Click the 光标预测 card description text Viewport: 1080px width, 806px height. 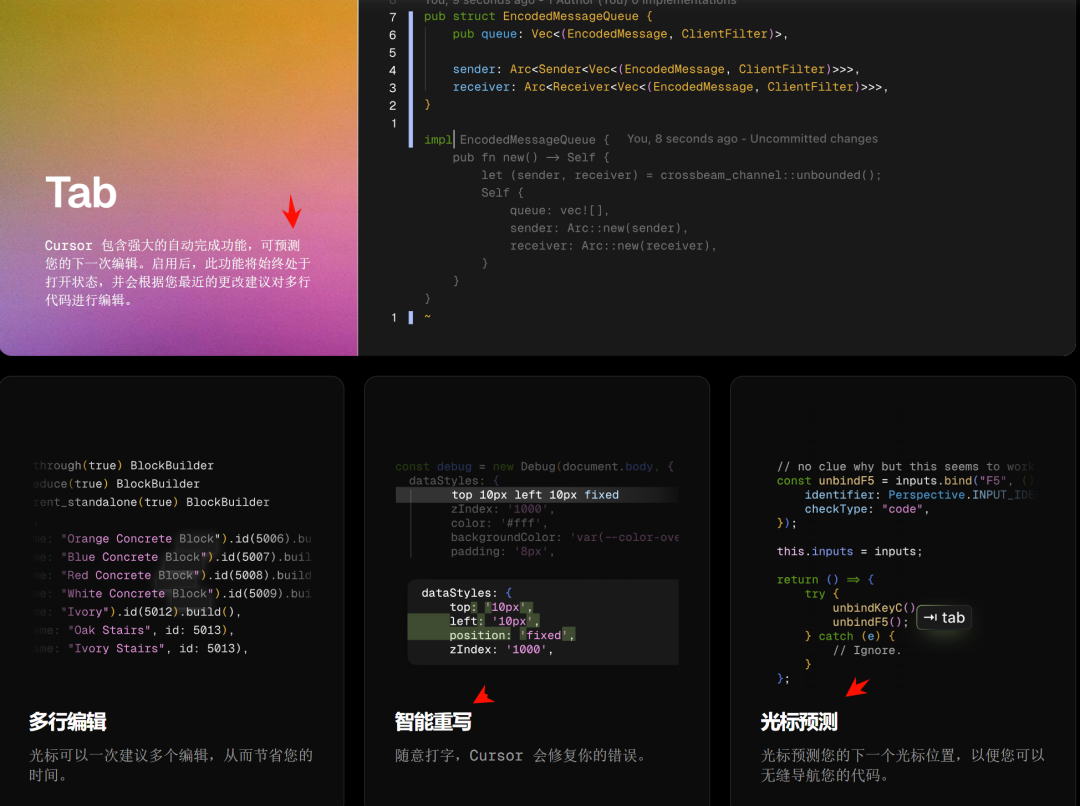coord(903,765)
